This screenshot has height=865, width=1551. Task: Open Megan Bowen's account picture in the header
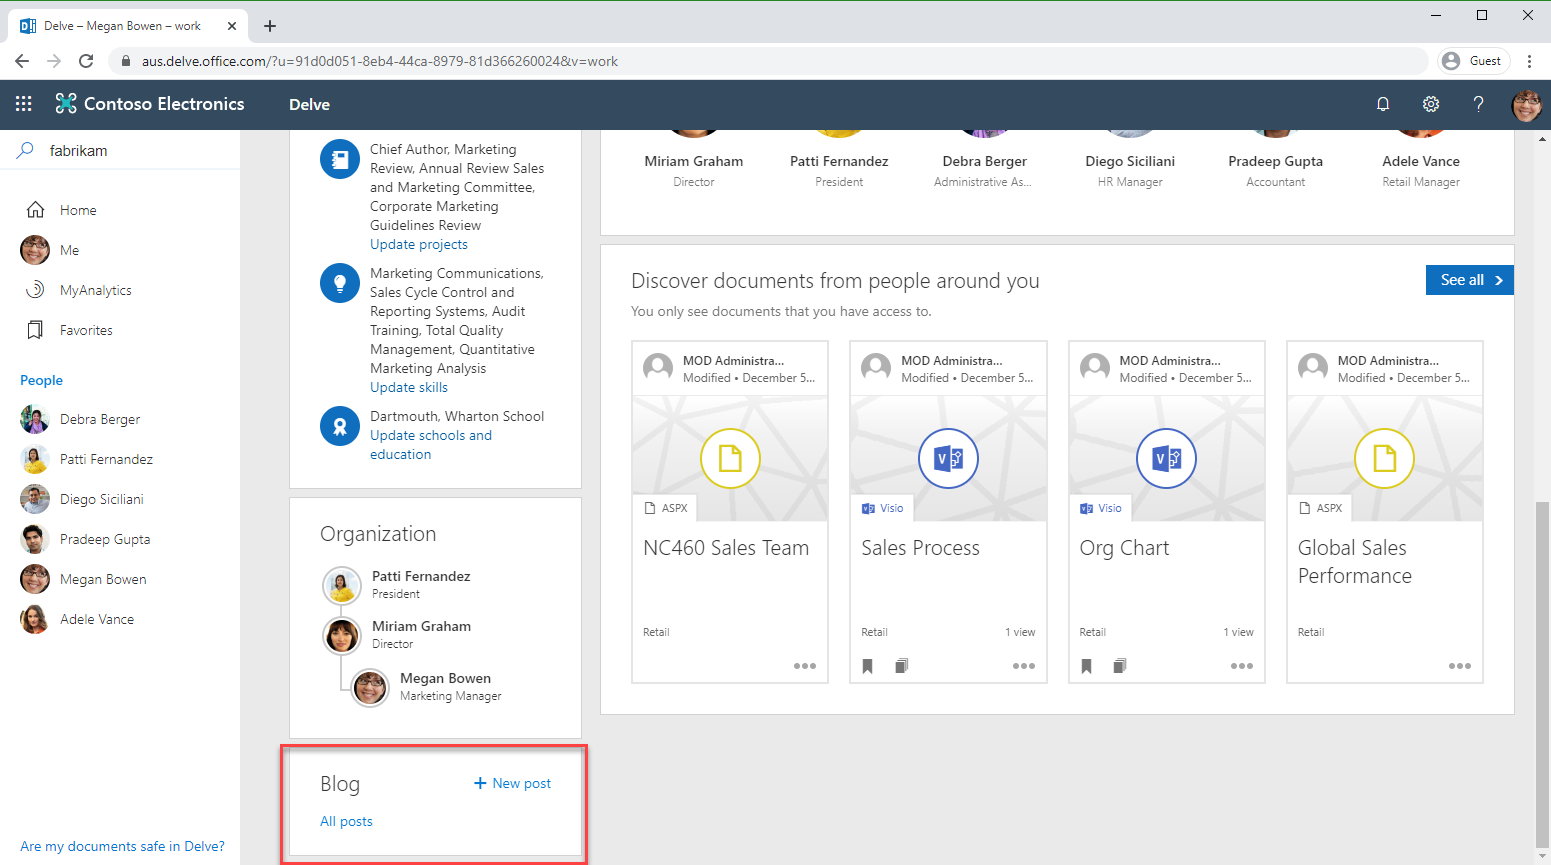[1526, 104]
